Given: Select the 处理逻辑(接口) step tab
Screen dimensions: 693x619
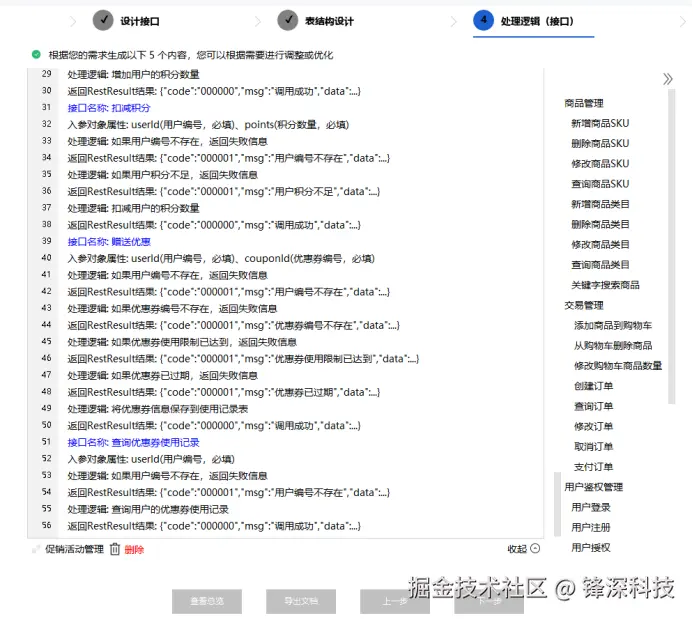Looking at the screenshot, I should tap(537, 21).
